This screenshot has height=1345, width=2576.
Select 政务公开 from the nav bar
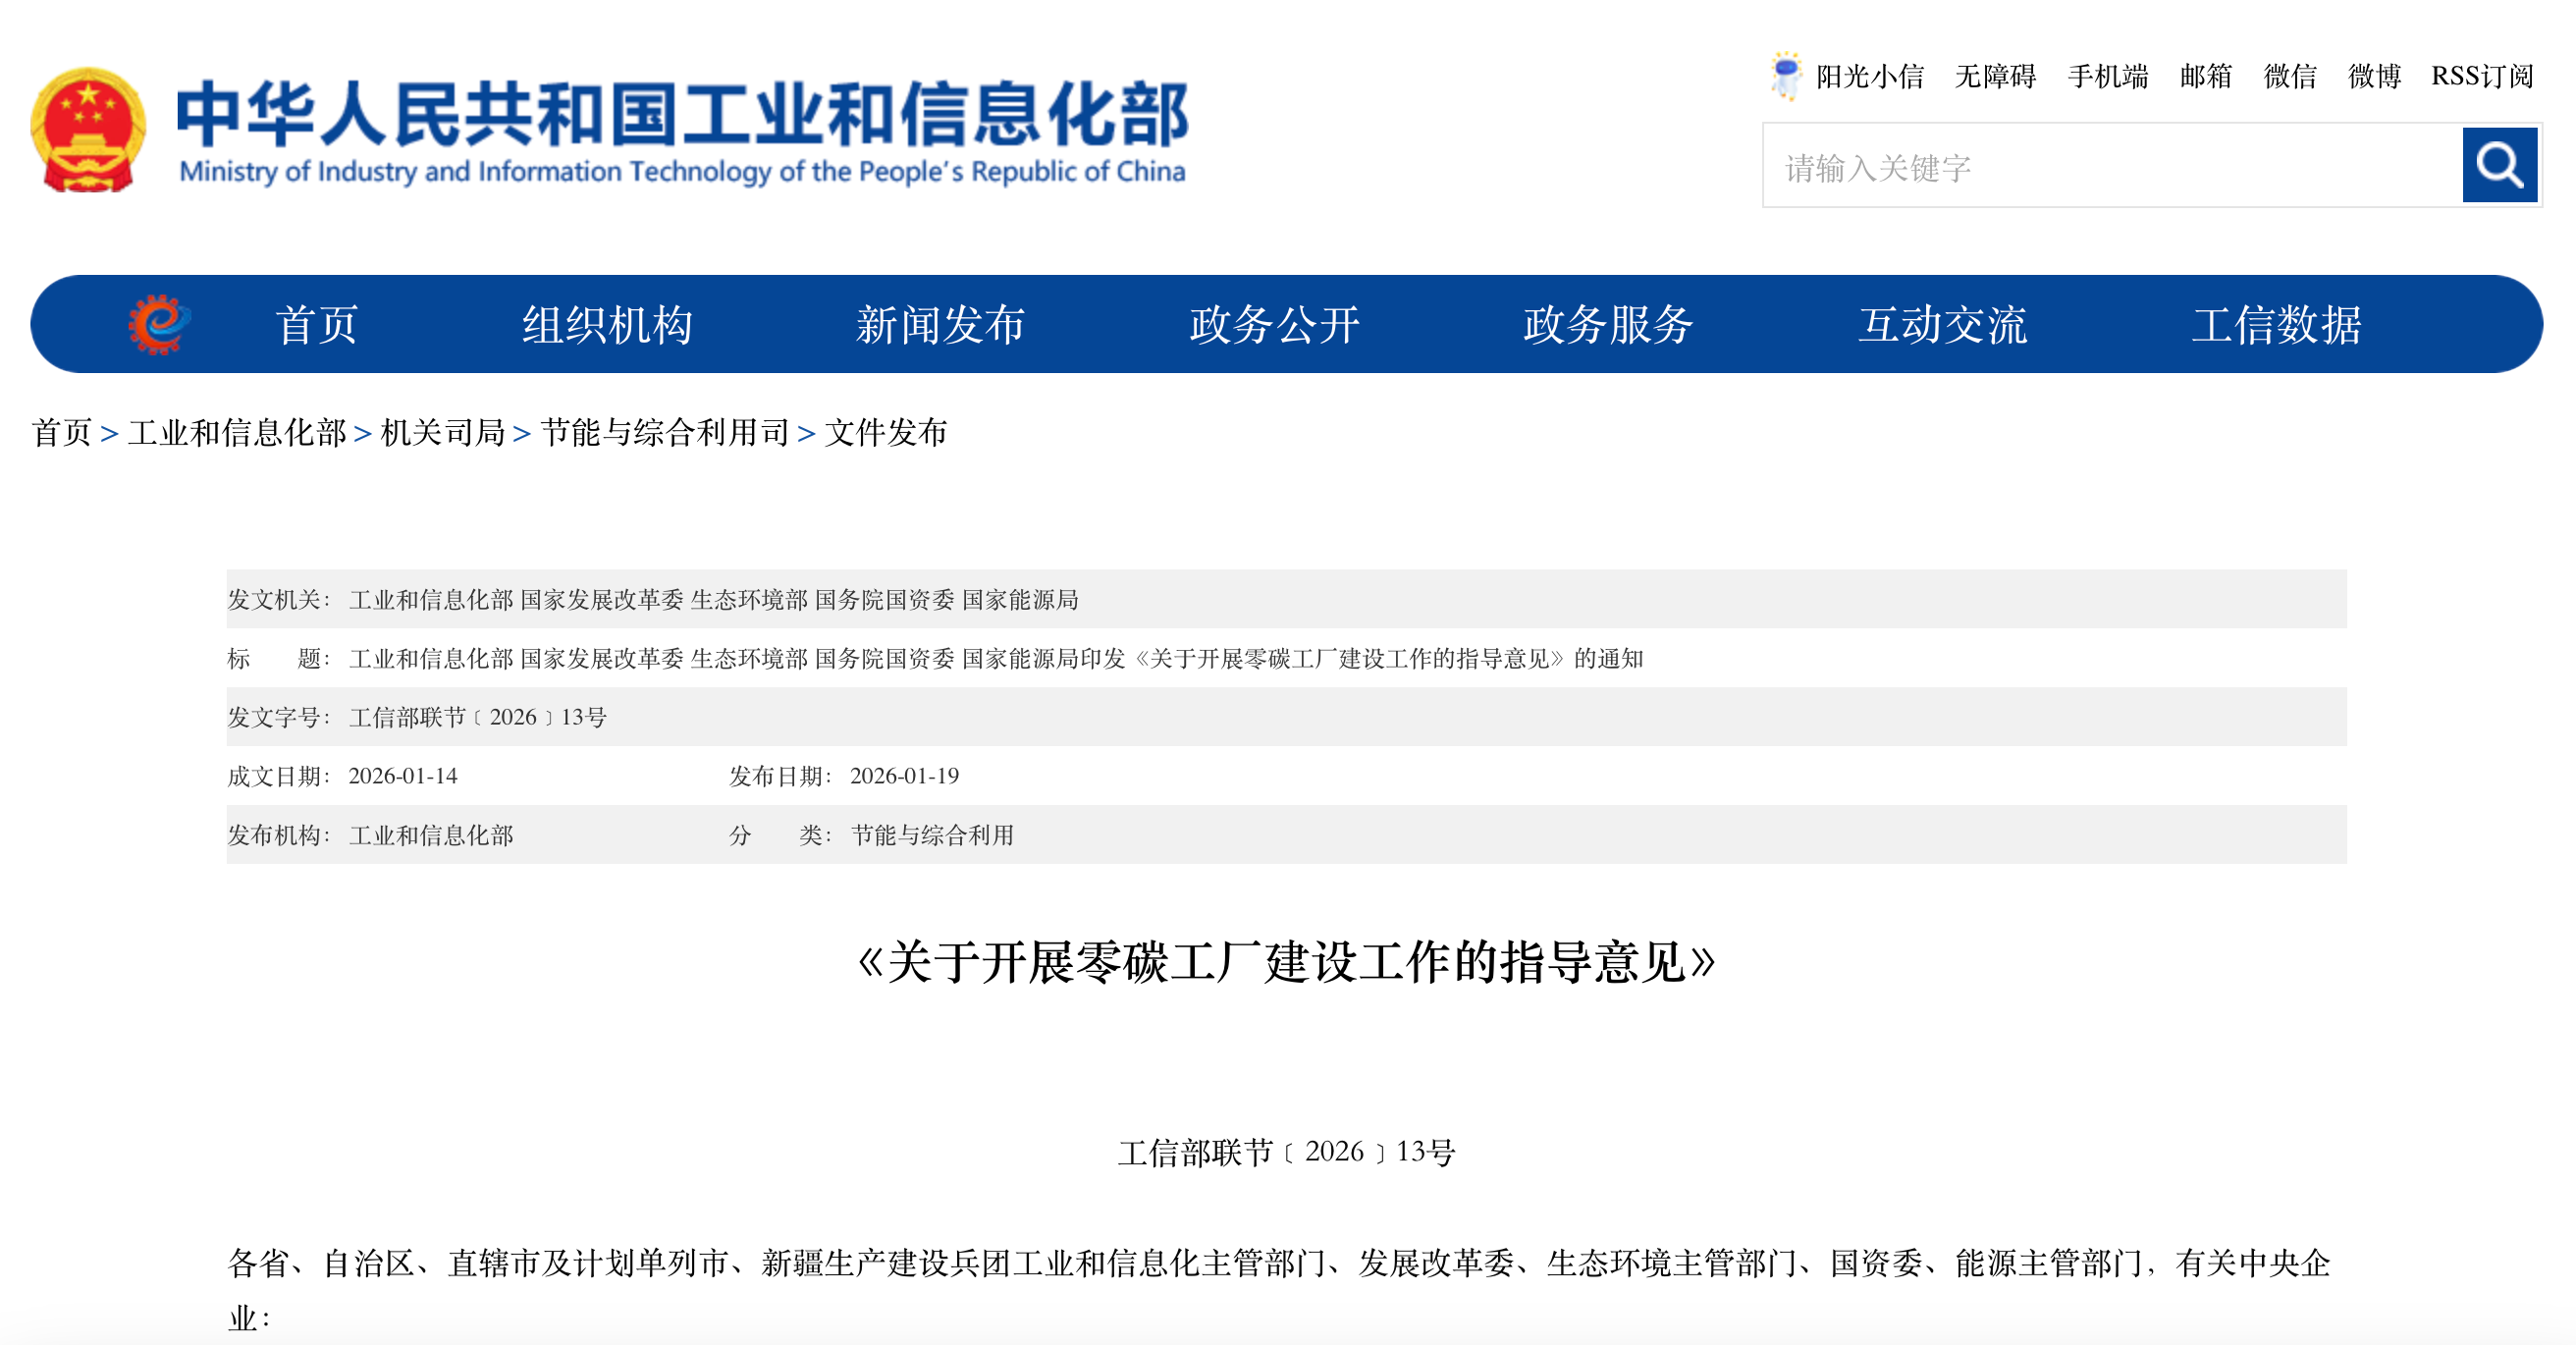click(x=1274, y=325)
